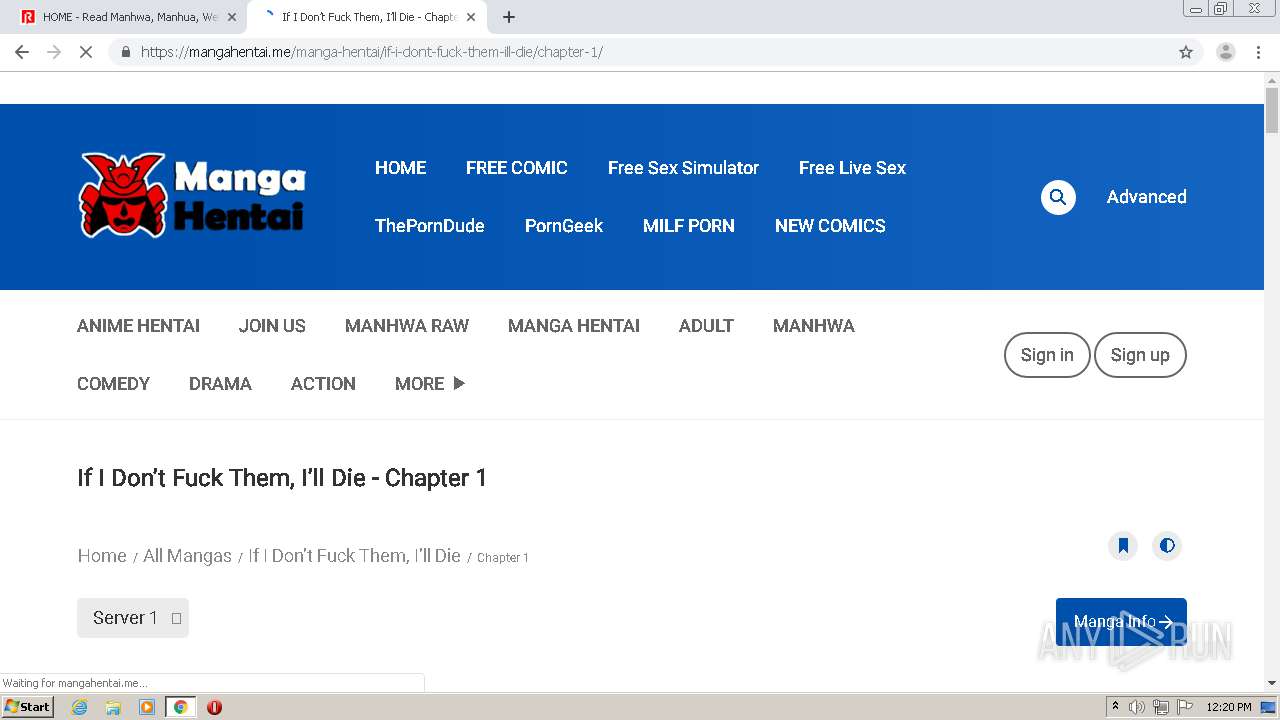Click the Sign up button

coord(1140,355)
